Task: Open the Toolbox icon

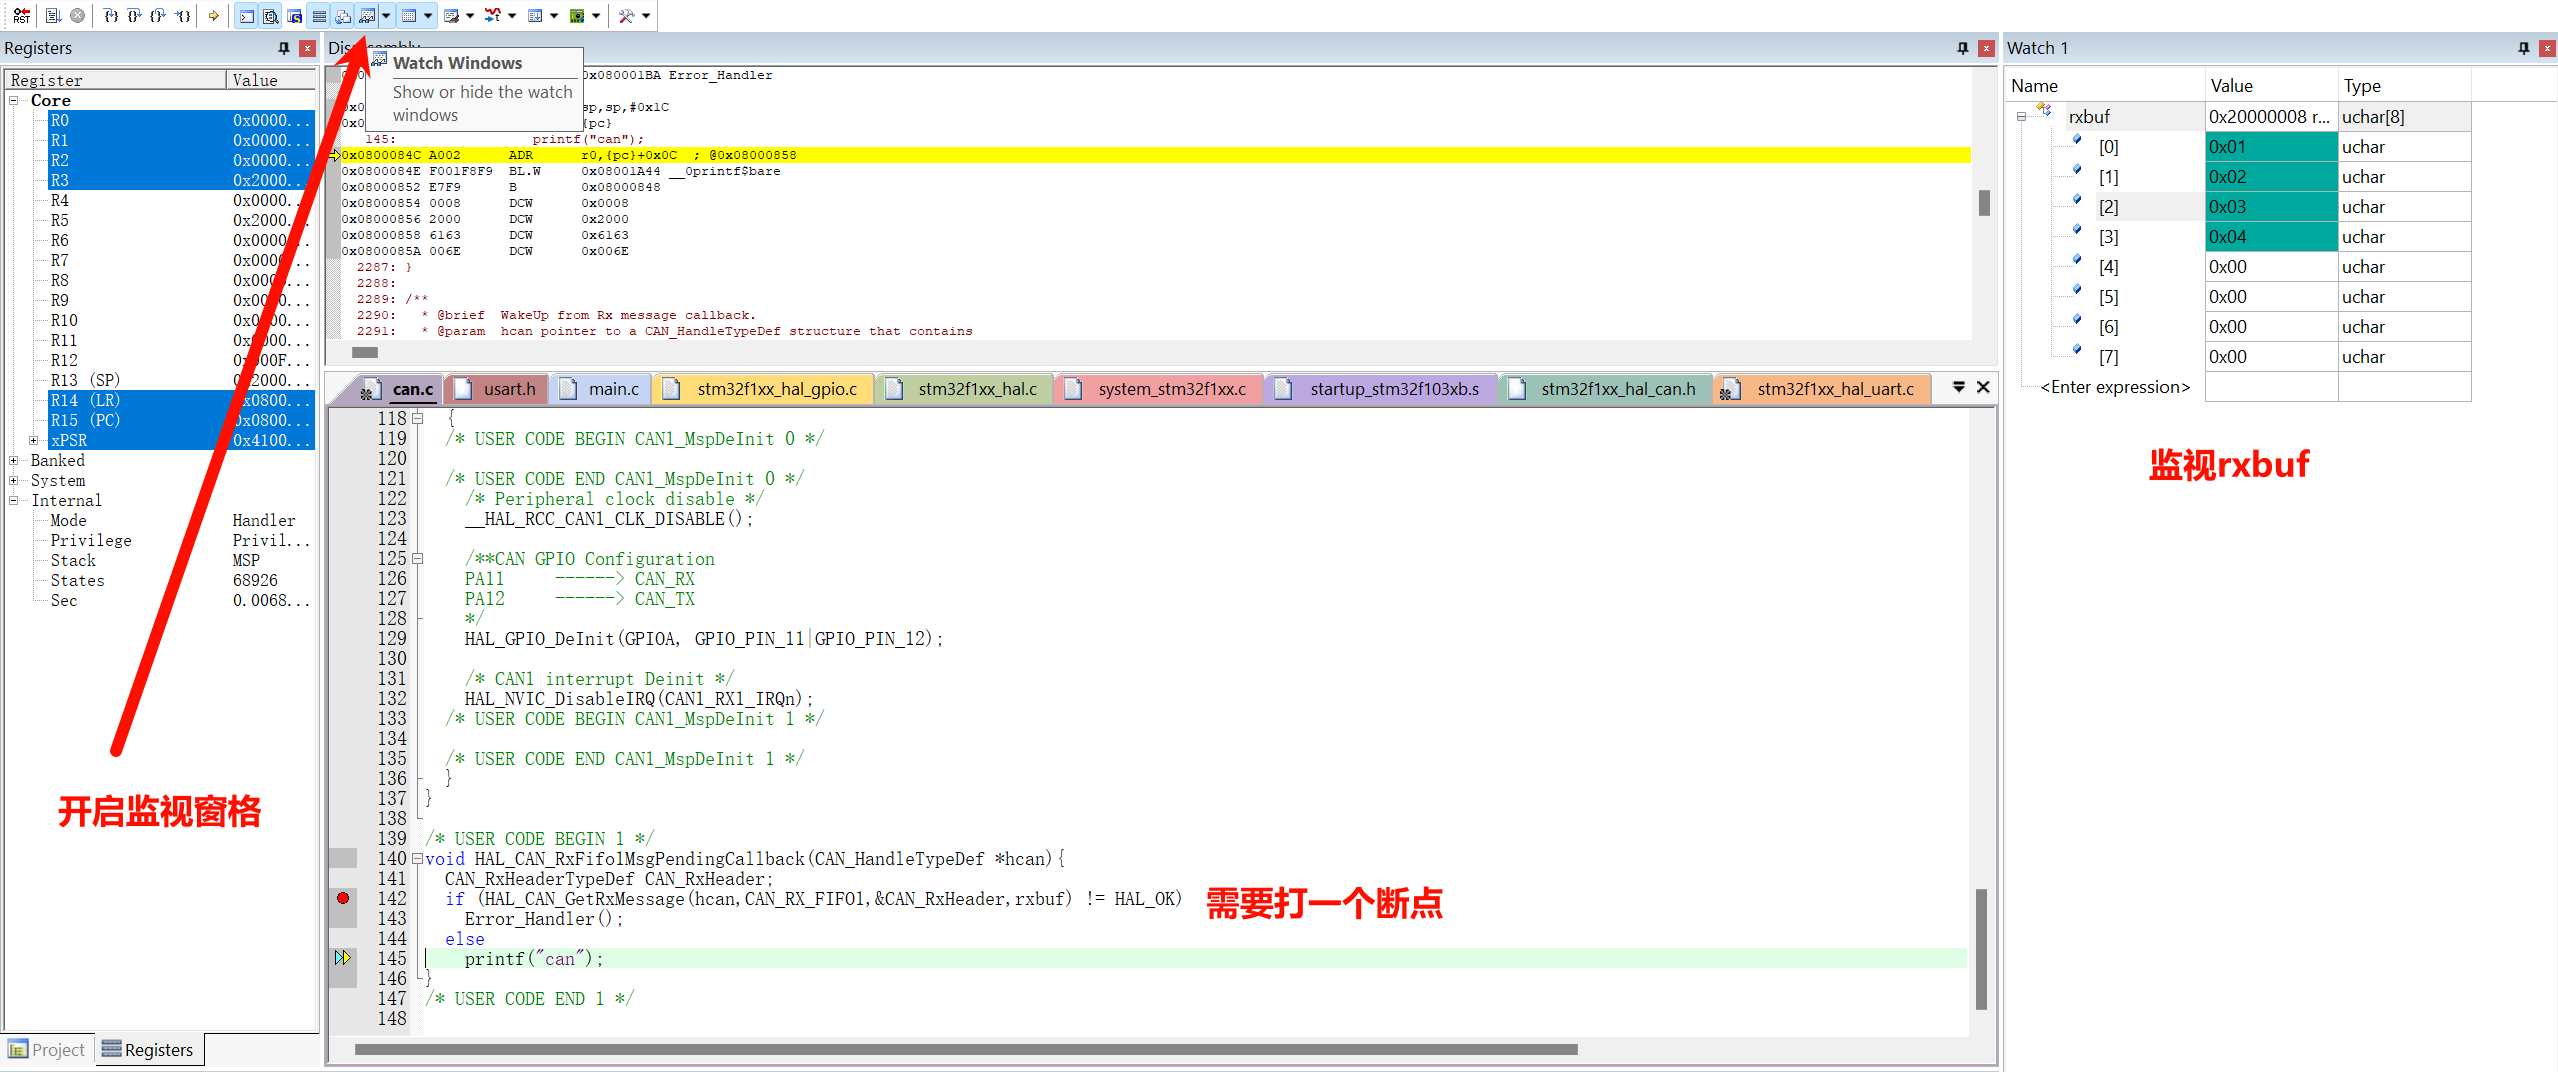Action: tap(627, 16)
